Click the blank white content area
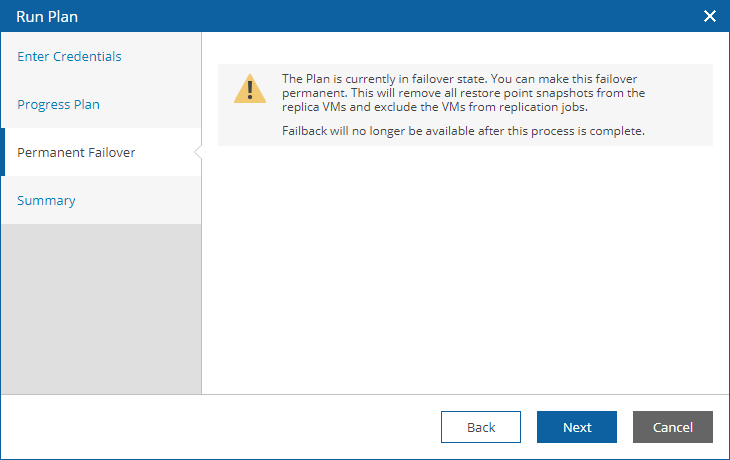This screenshot has width=730, height=460. 466,270
